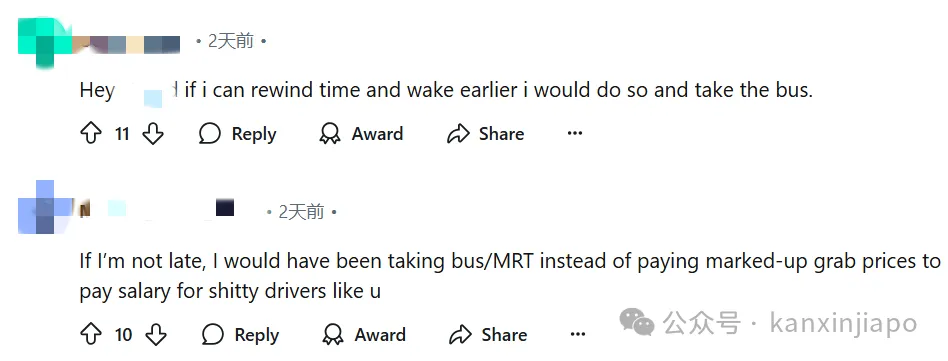
Task: Click speech bubble icon on first comment
Action: pos(210,134)
